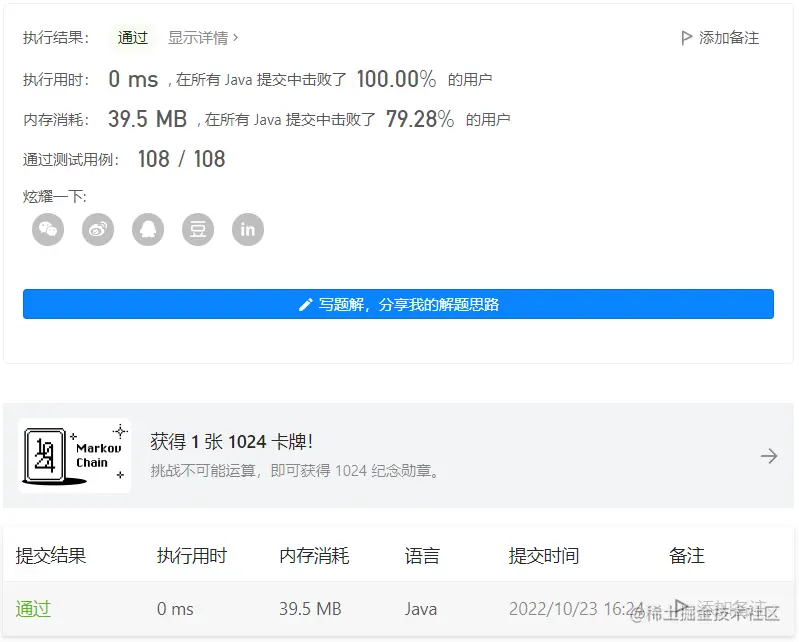
Task: Click the 0 ms cell in table row
Action: click(175, 609)
